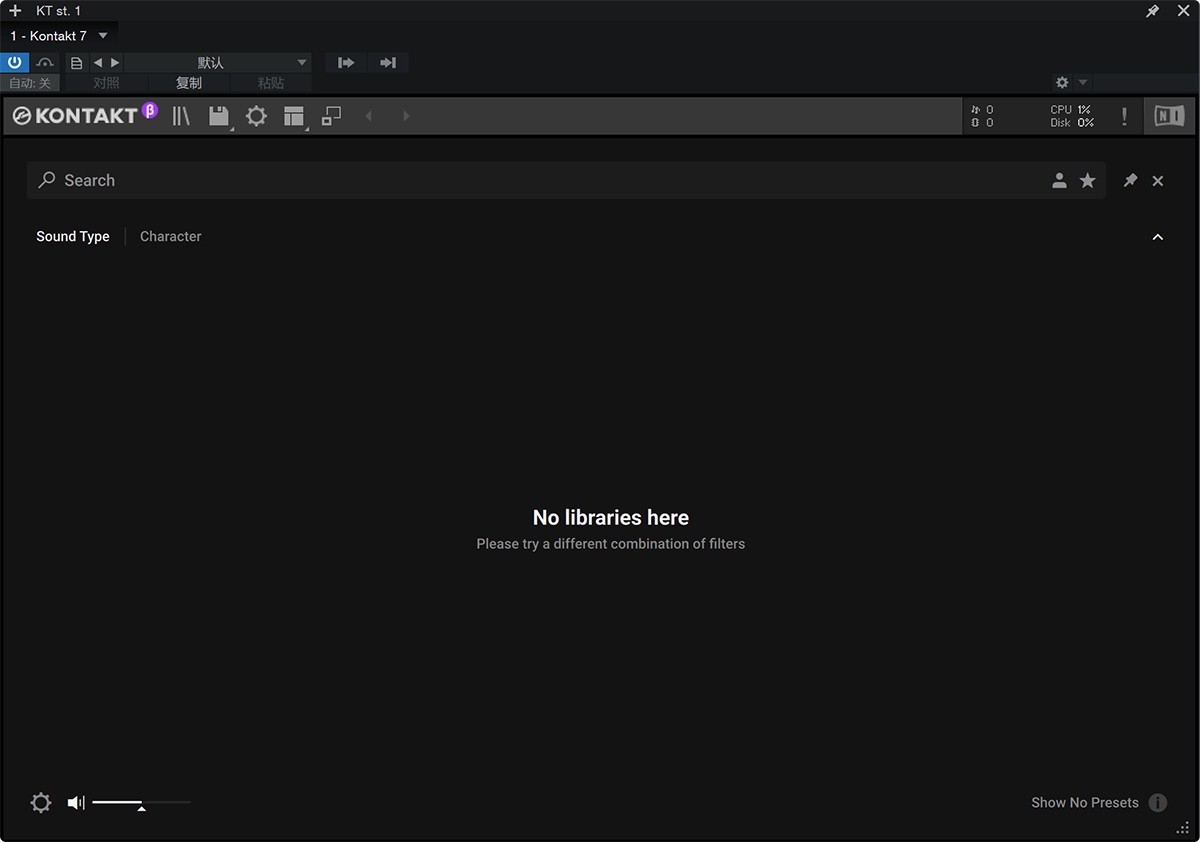Open Kontakt settings via the gear icon
The height and width of the screenshot is (842, 1200).
(x=256, y=116)
